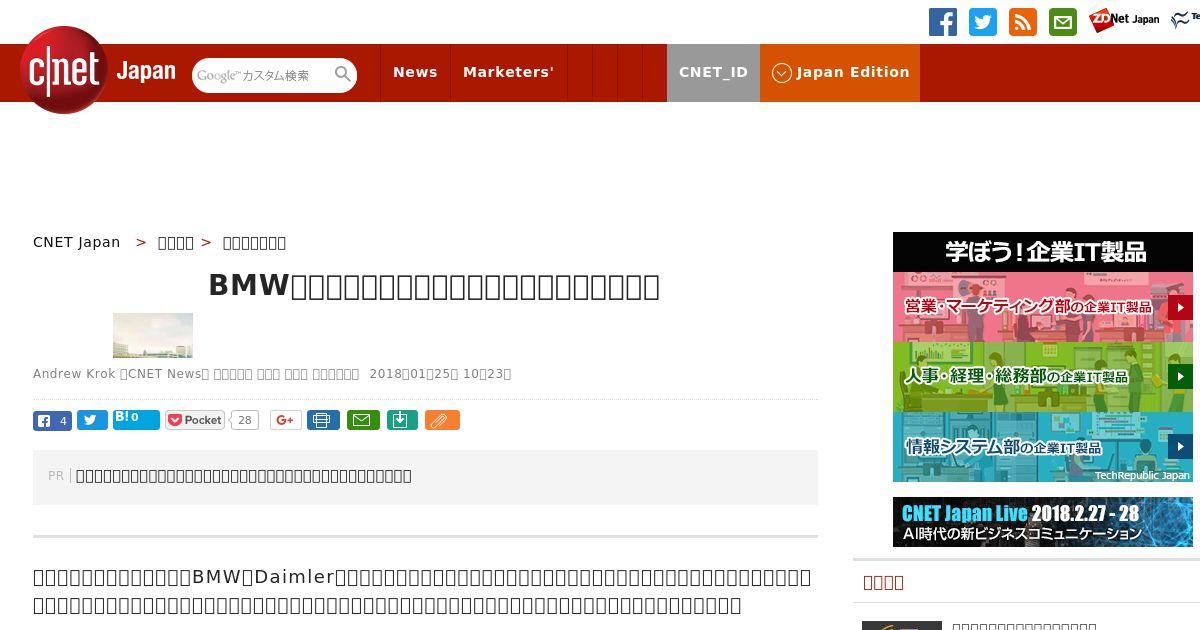Go to CNET Japan home logo
Viewport: 1200px width, 630px height.
(98, 71)
